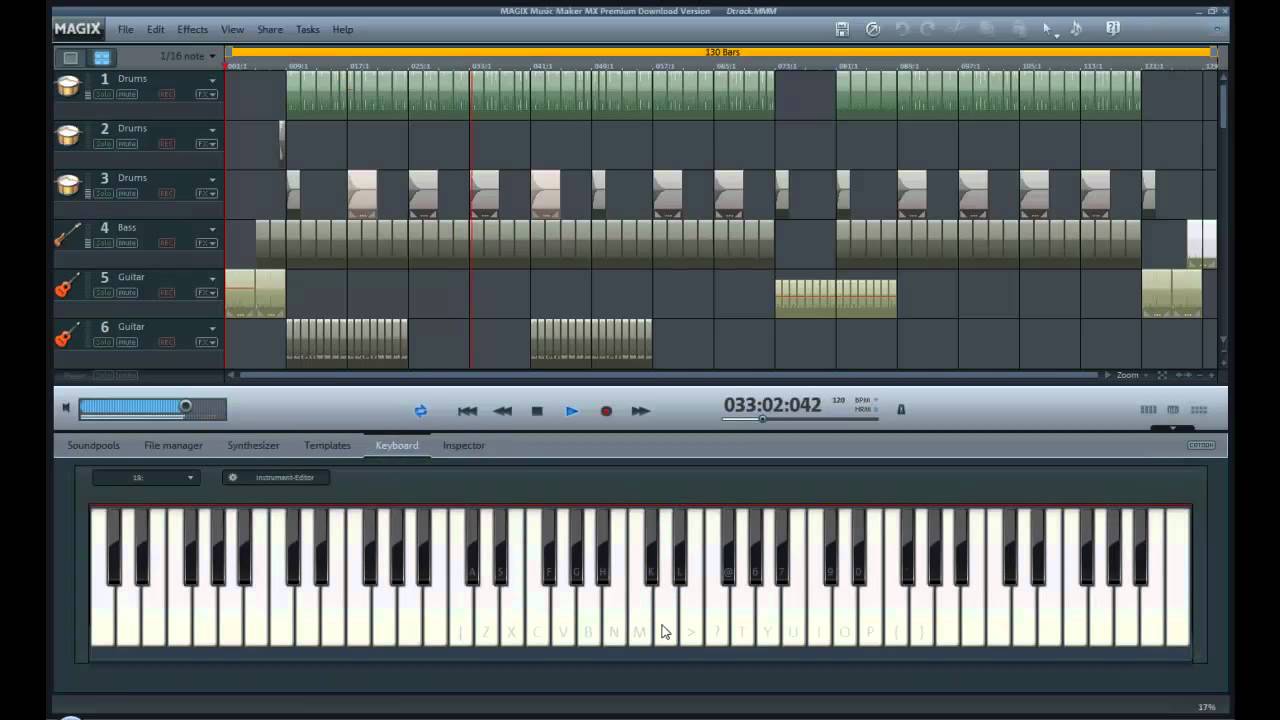Mute track 4 Bass

(x=127, y=243)
